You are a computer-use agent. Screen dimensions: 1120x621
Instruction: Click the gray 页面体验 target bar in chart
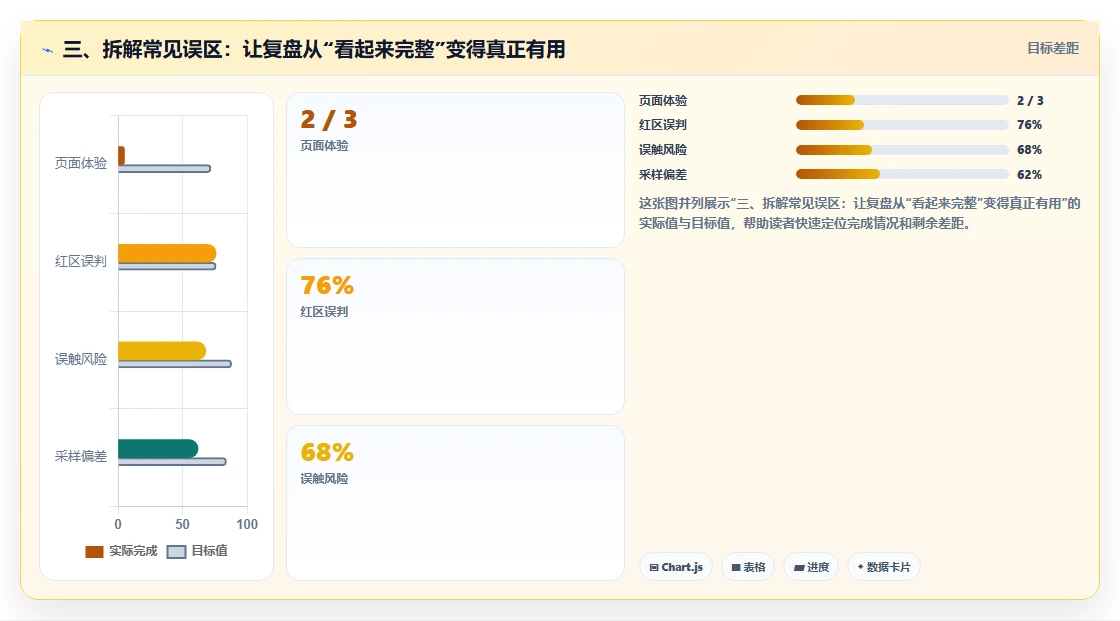point(164,169)
